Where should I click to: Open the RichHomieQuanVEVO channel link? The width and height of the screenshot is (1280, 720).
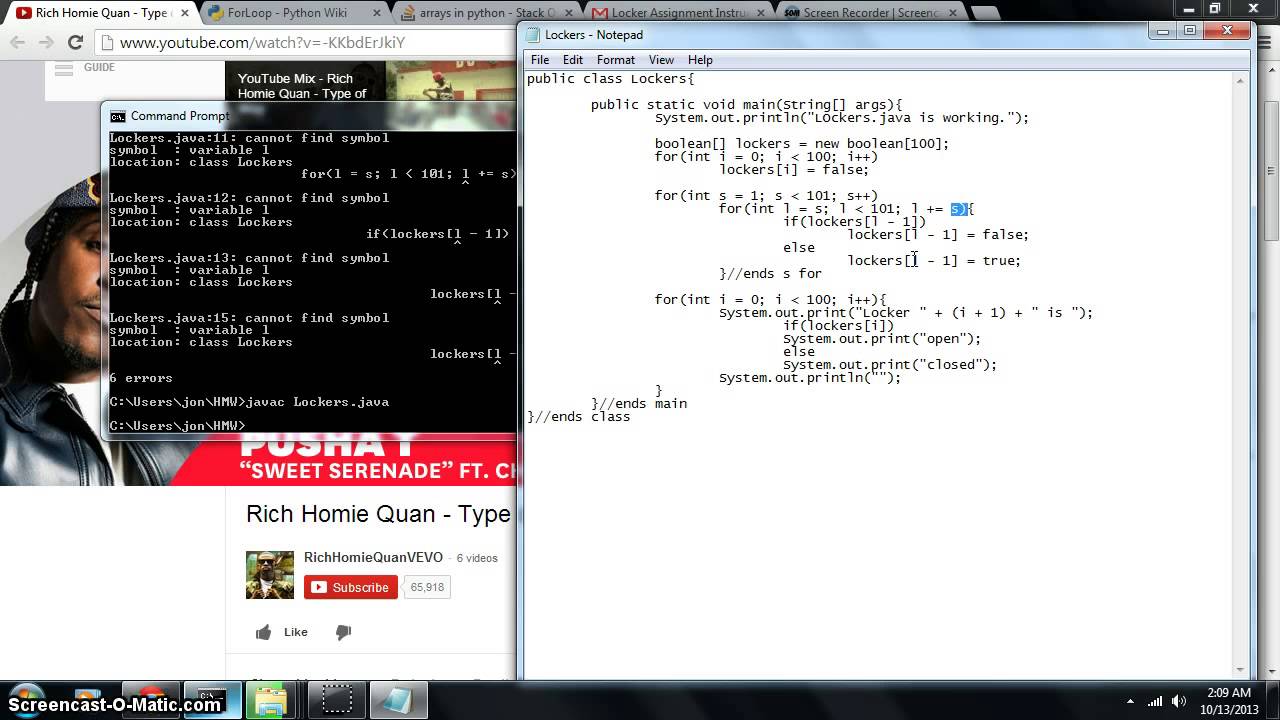373,557
